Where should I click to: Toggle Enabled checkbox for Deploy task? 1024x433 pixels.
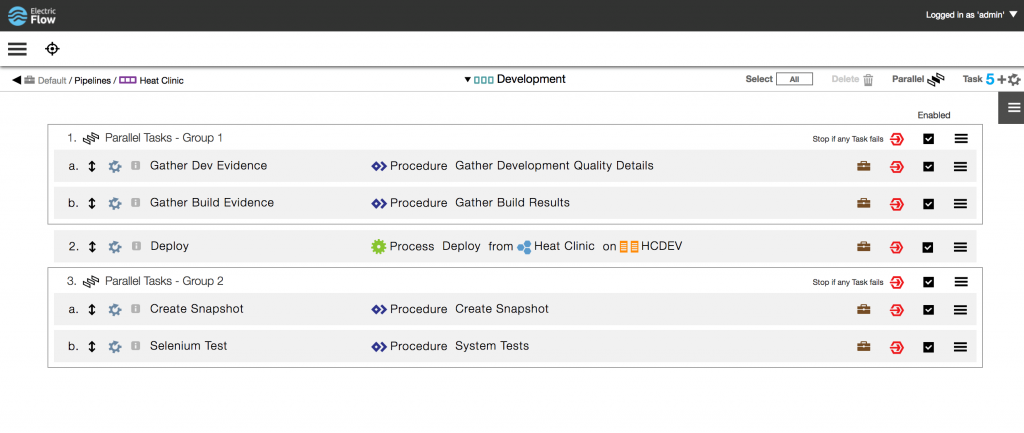pos(928,248)
